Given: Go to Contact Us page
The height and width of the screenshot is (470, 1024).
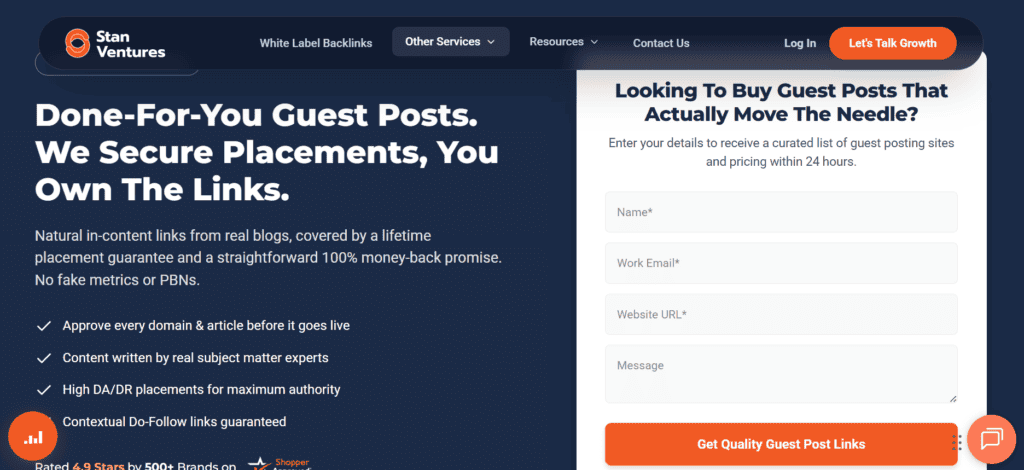Looking at the screenshot, I should (661, 43).
